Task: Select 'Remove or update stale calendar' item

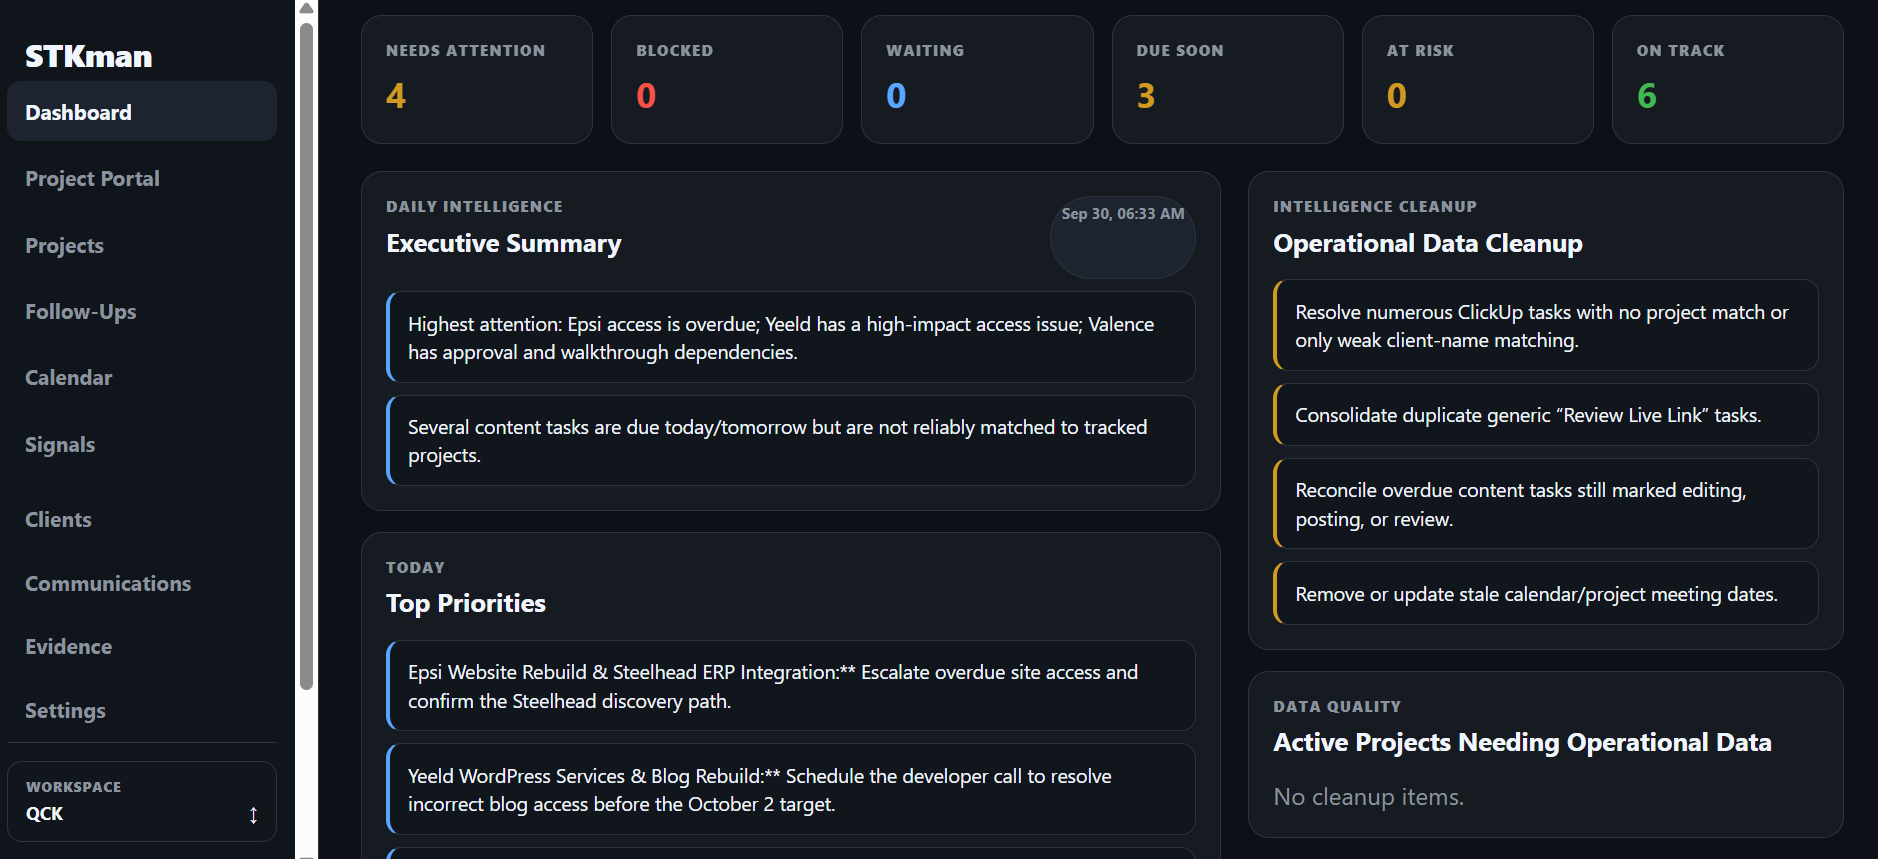Action: click(1546, 594)
